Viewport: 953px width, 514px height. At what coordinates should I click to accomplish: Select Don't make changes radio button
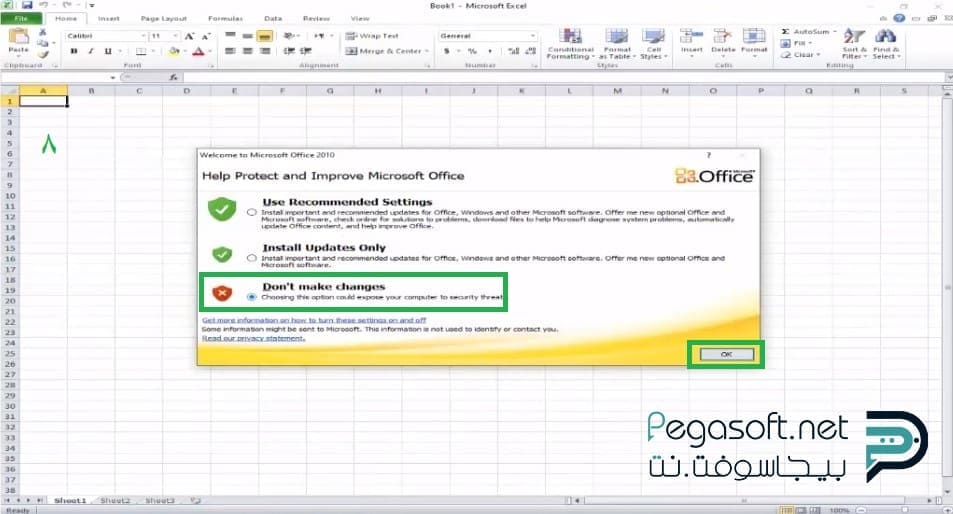point(252,297)
